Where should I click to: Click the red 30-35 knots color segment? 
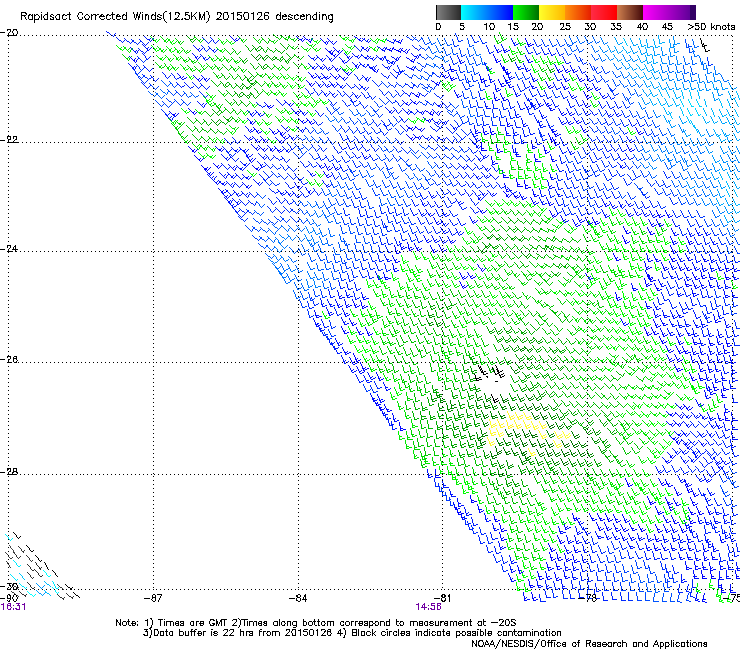tap(604, 12)
